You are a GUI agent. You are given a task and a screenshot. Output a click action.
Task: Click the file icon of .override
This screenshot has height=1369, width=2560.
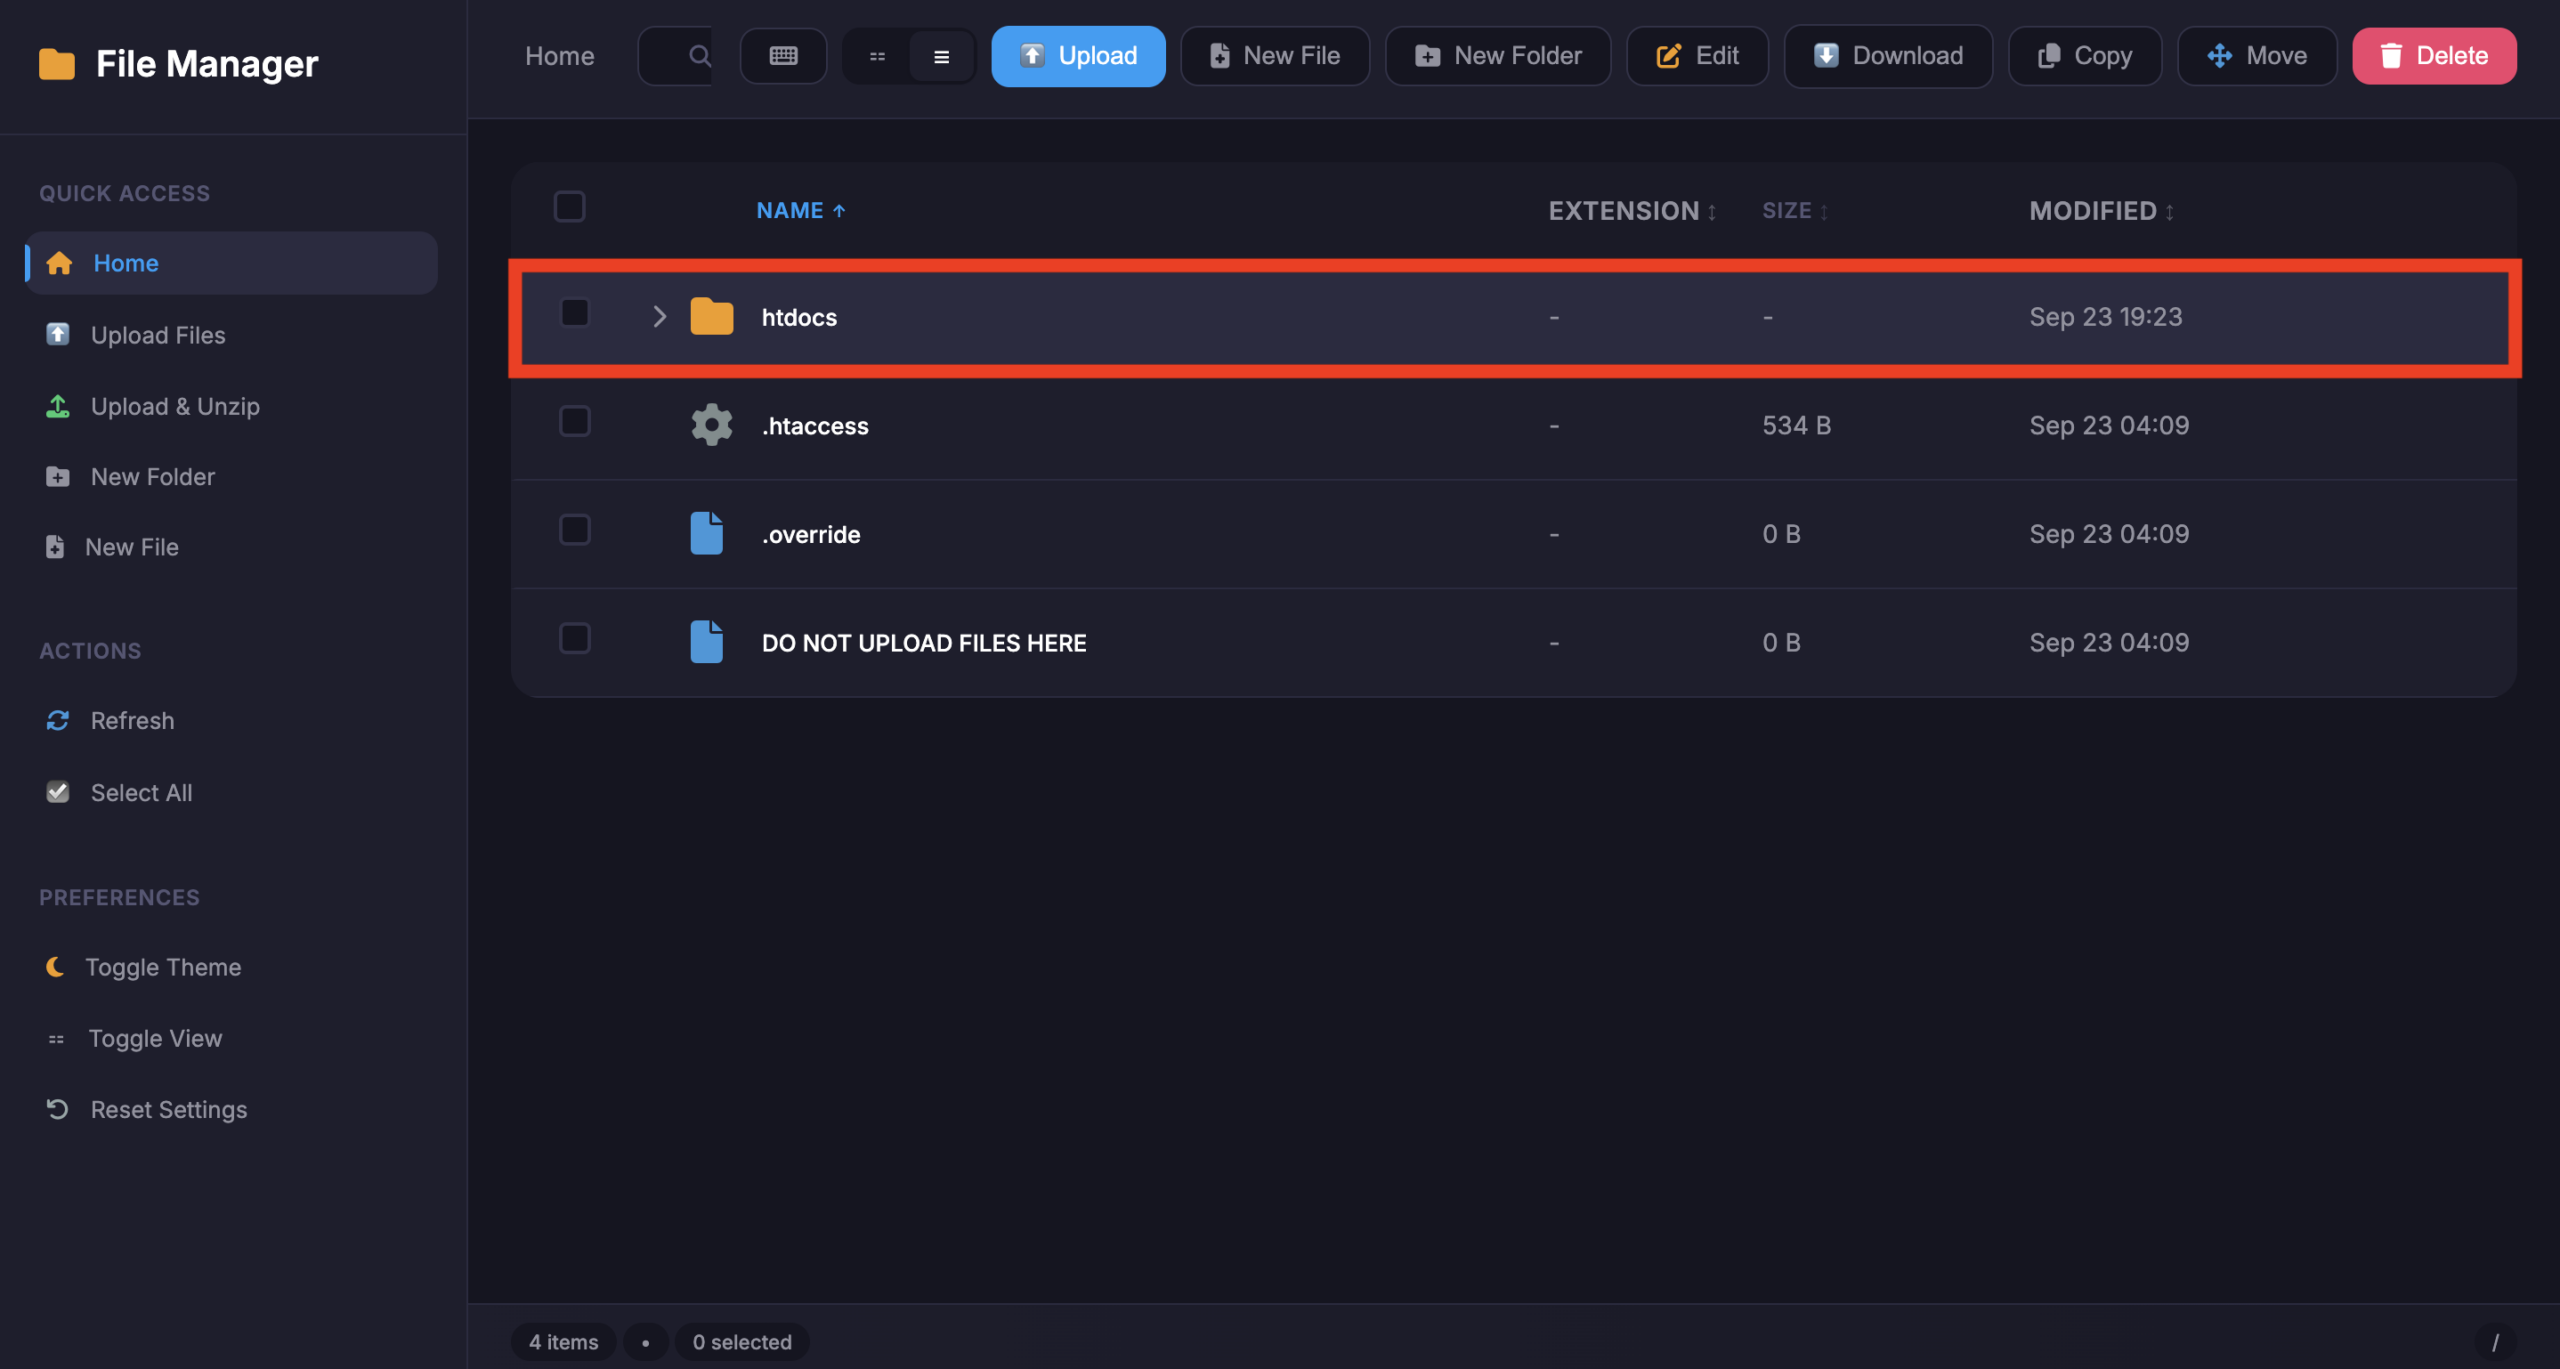coord(707,533)
